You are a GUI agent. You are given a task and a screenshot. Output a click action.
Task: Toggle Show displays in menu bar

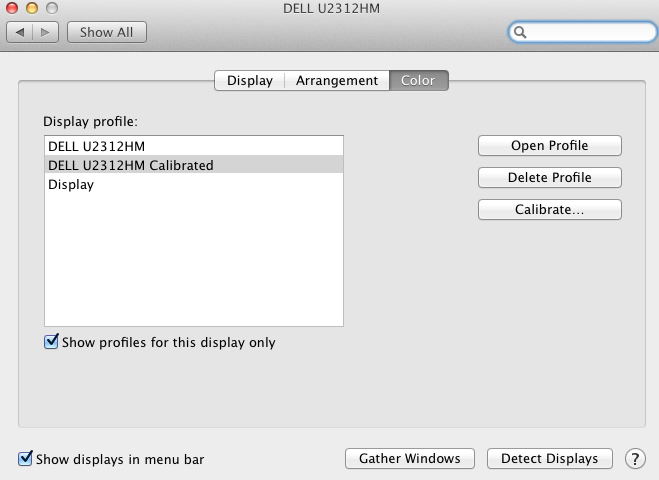coord(25,458)
